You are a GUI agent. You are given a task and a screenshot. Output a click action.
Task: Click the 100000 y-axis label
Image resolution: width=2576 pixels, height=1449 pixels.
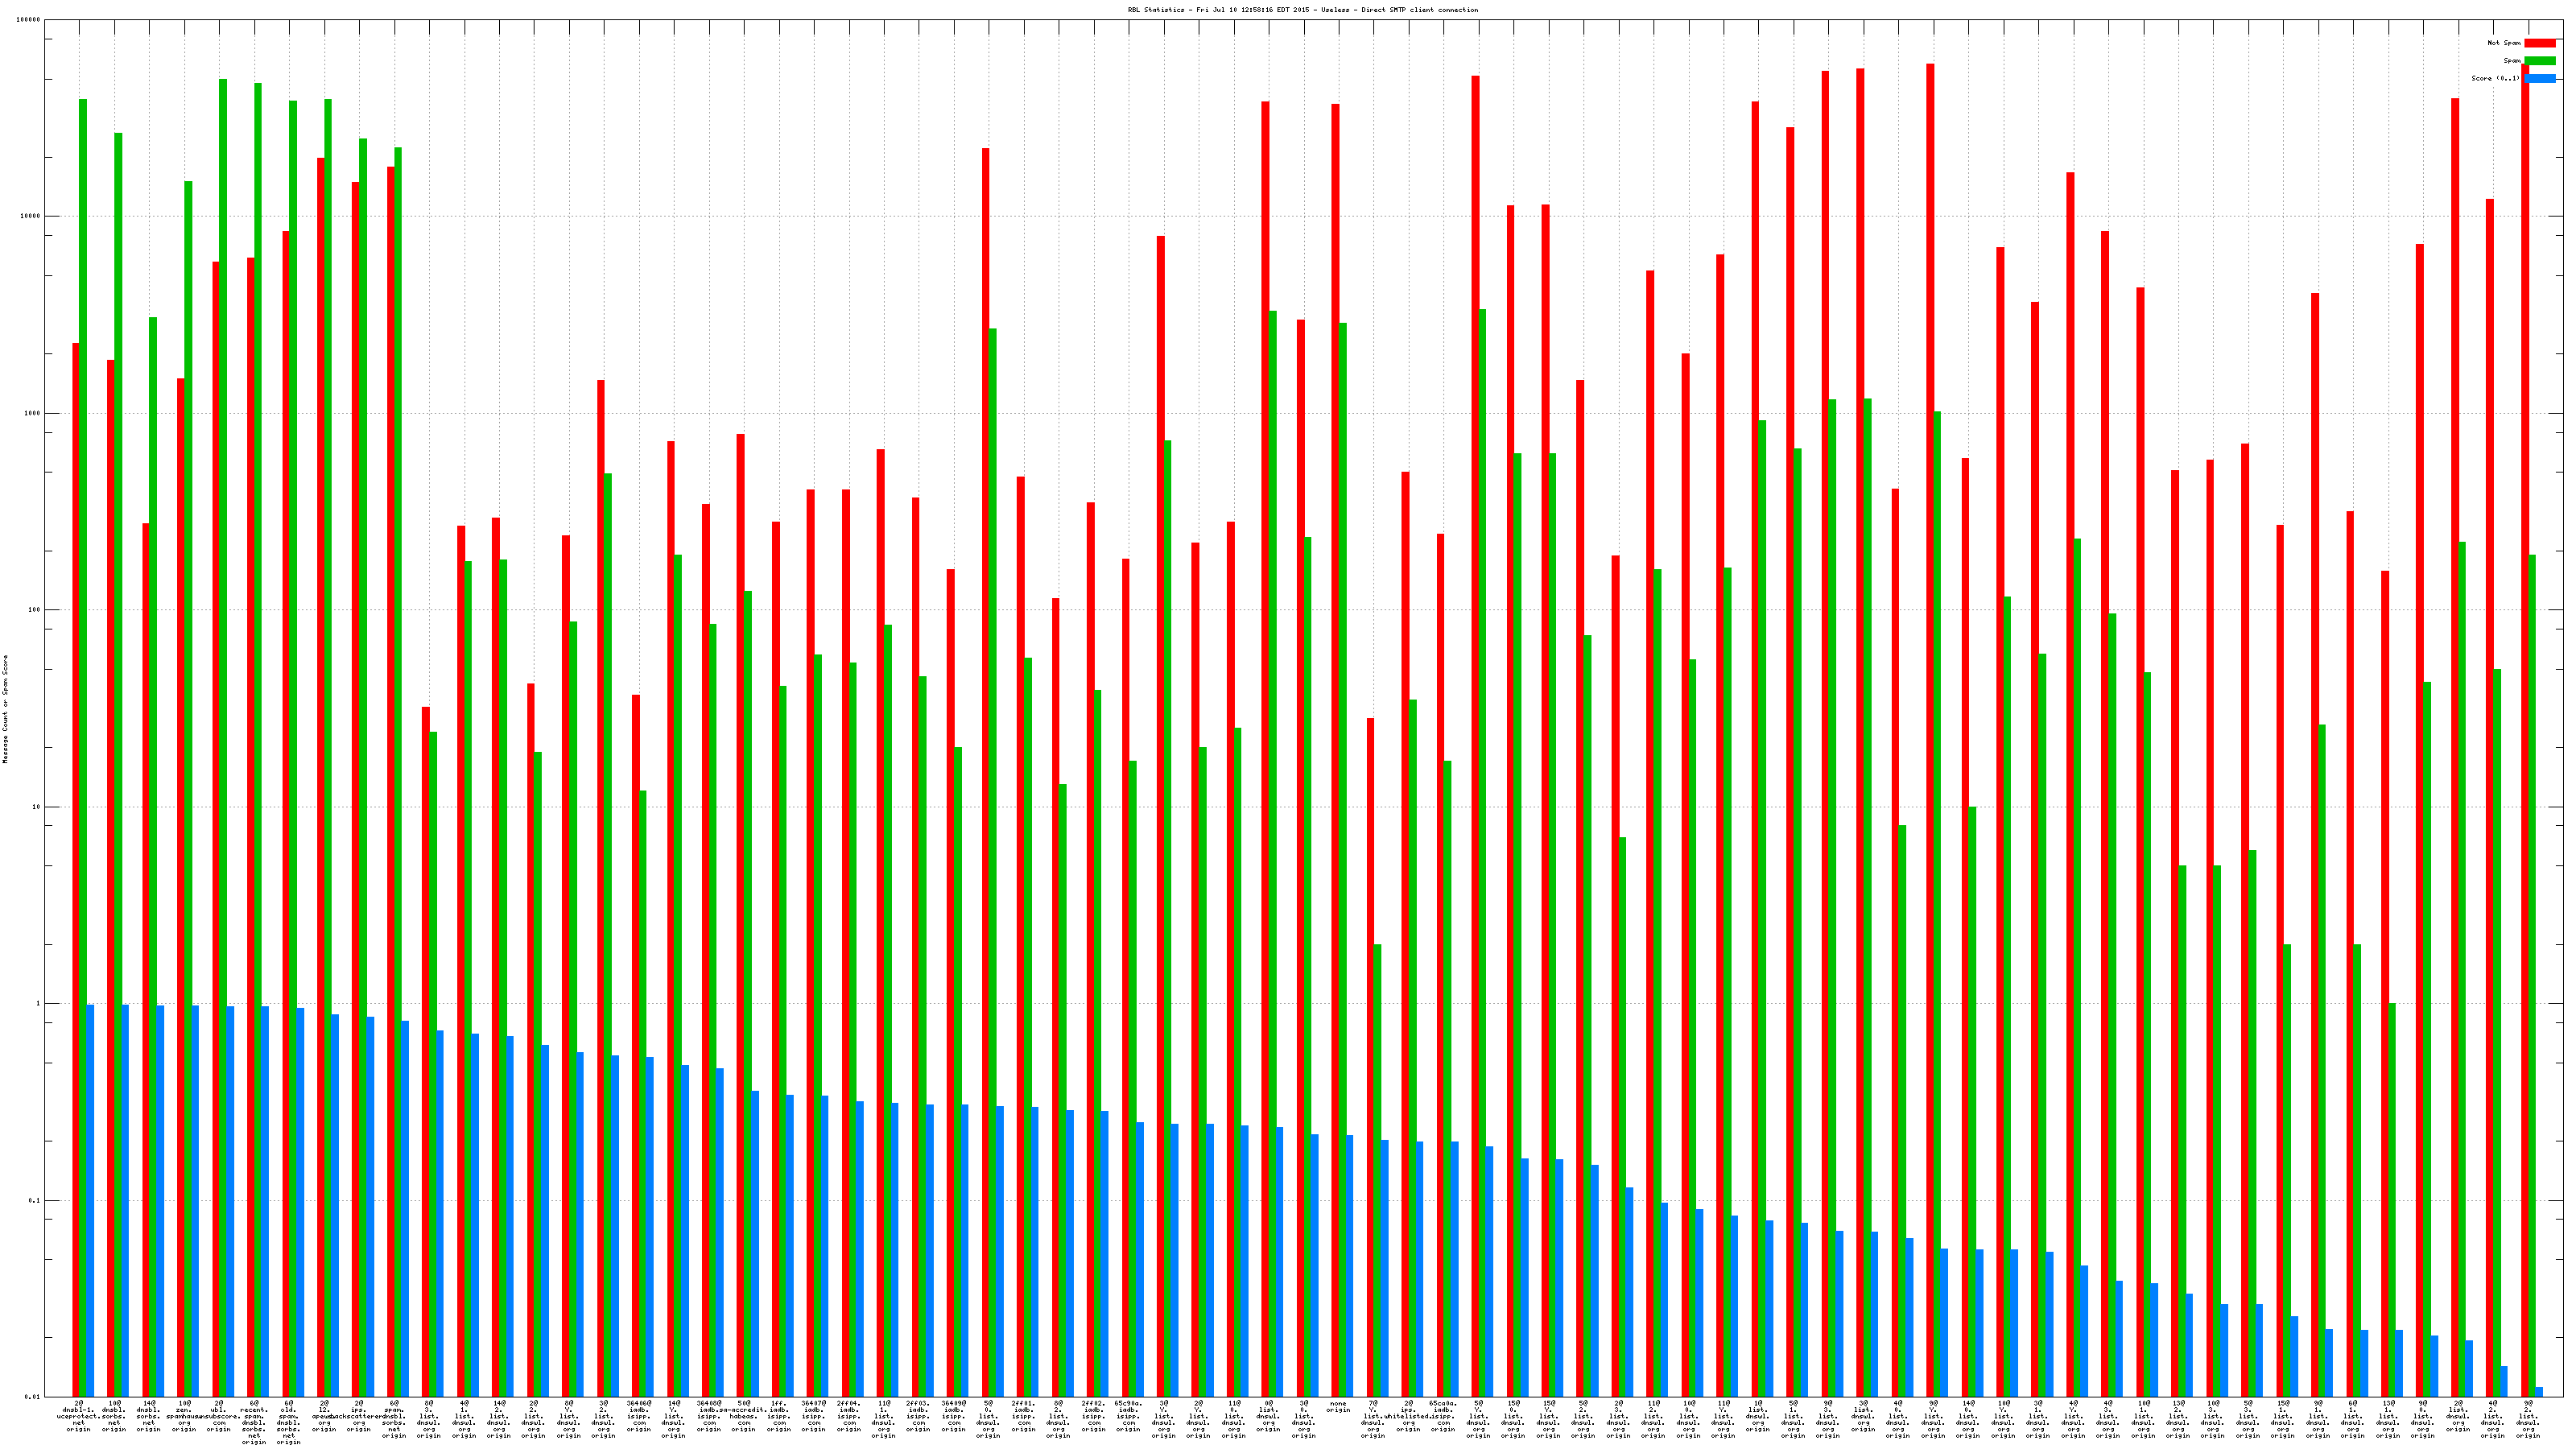(29, 20)
